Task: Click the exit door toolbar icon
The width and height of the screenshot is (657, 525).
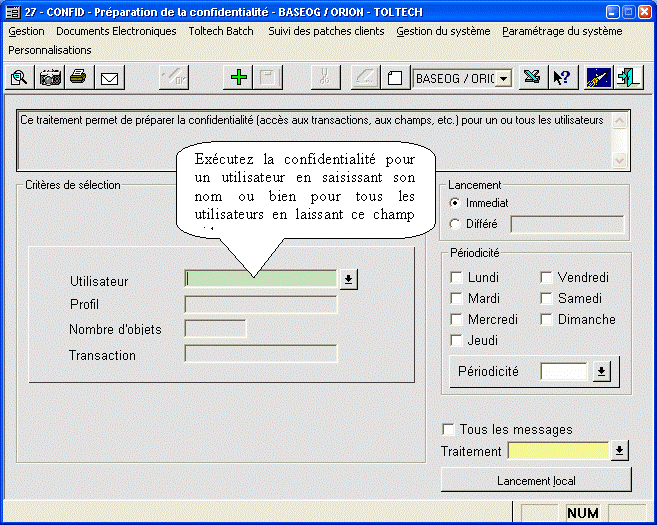Action: pyautogui.click(x=629, y=78)
